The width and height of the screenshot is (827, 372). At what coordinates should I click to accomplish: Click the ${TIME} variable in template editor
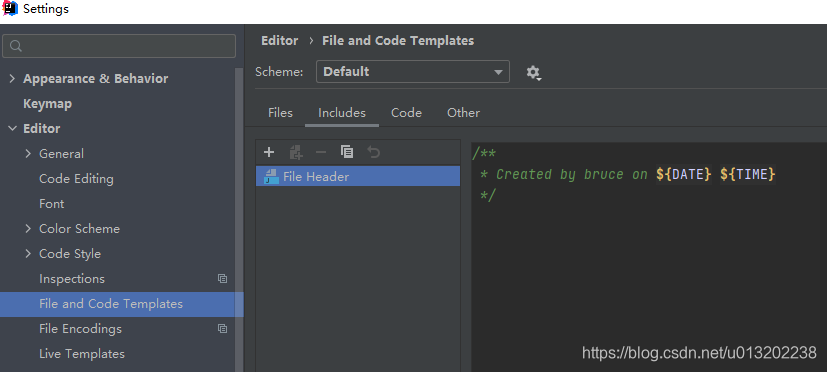click(x=748, y=174)
